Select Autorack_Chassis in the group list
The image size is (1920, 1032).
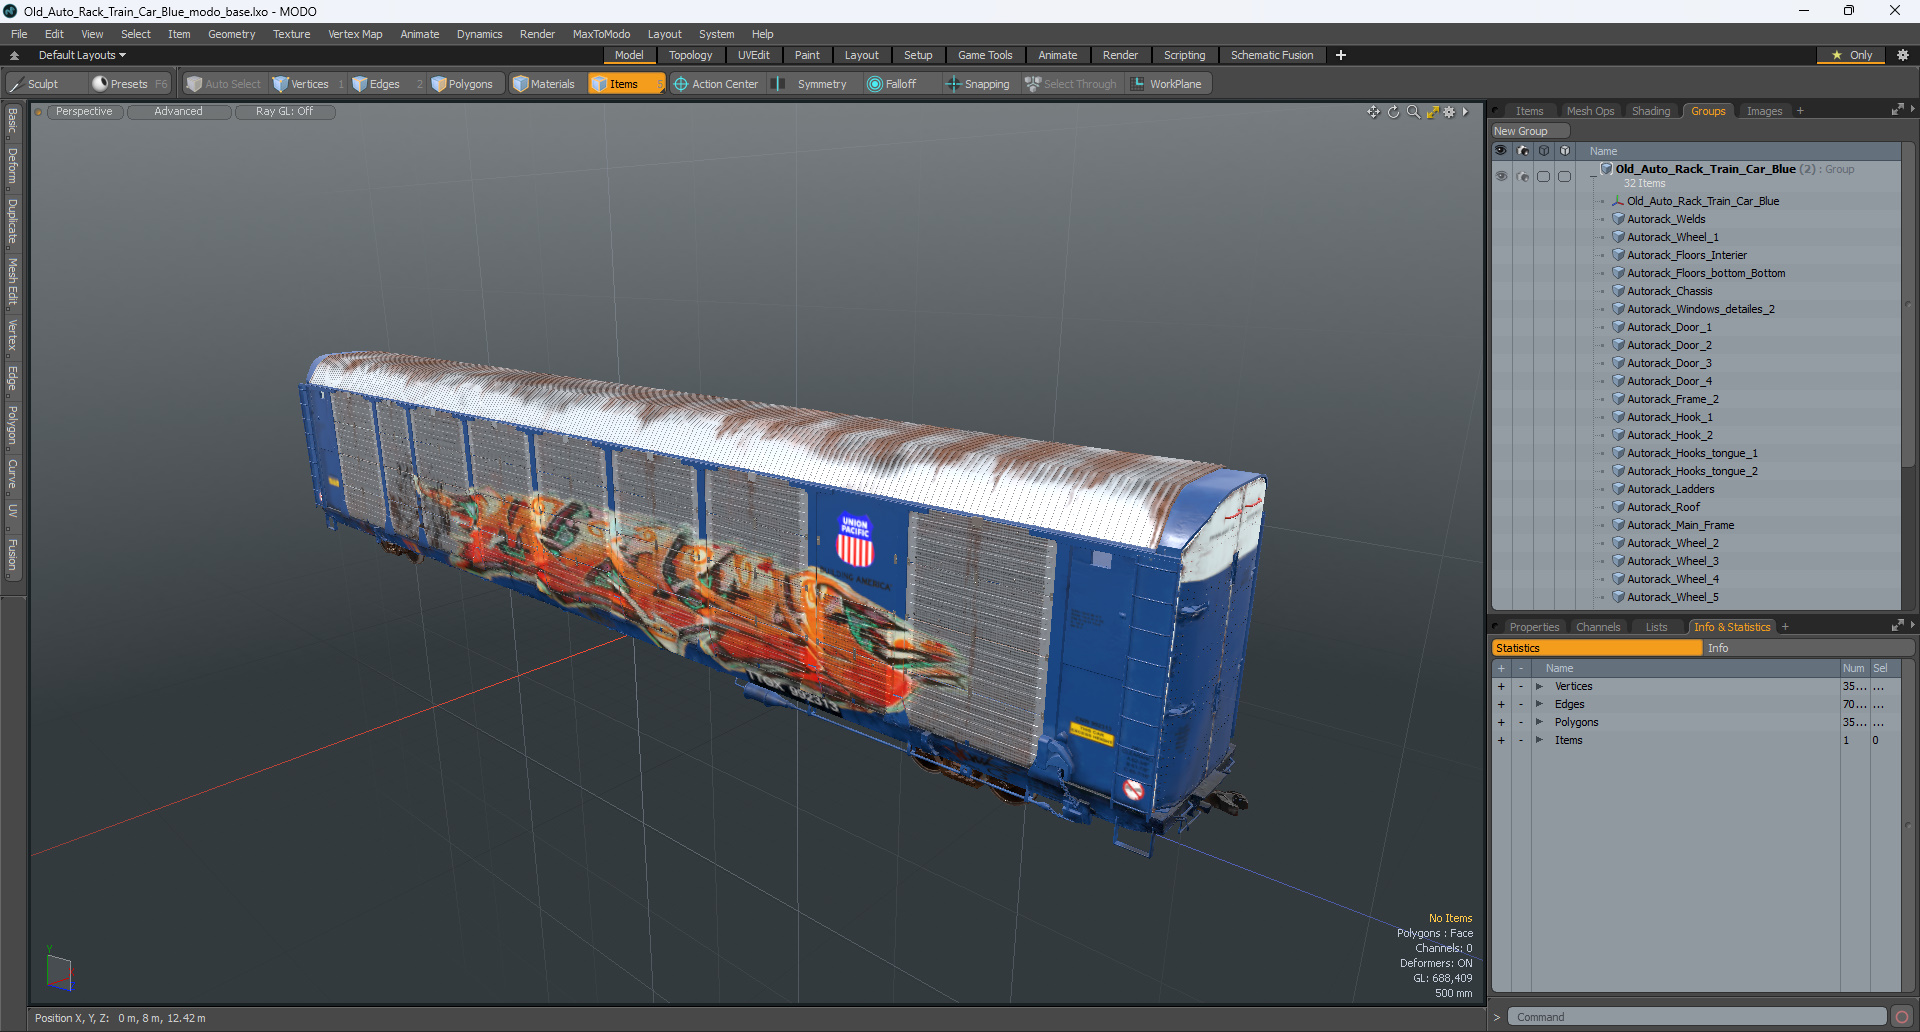[1669, 291]
